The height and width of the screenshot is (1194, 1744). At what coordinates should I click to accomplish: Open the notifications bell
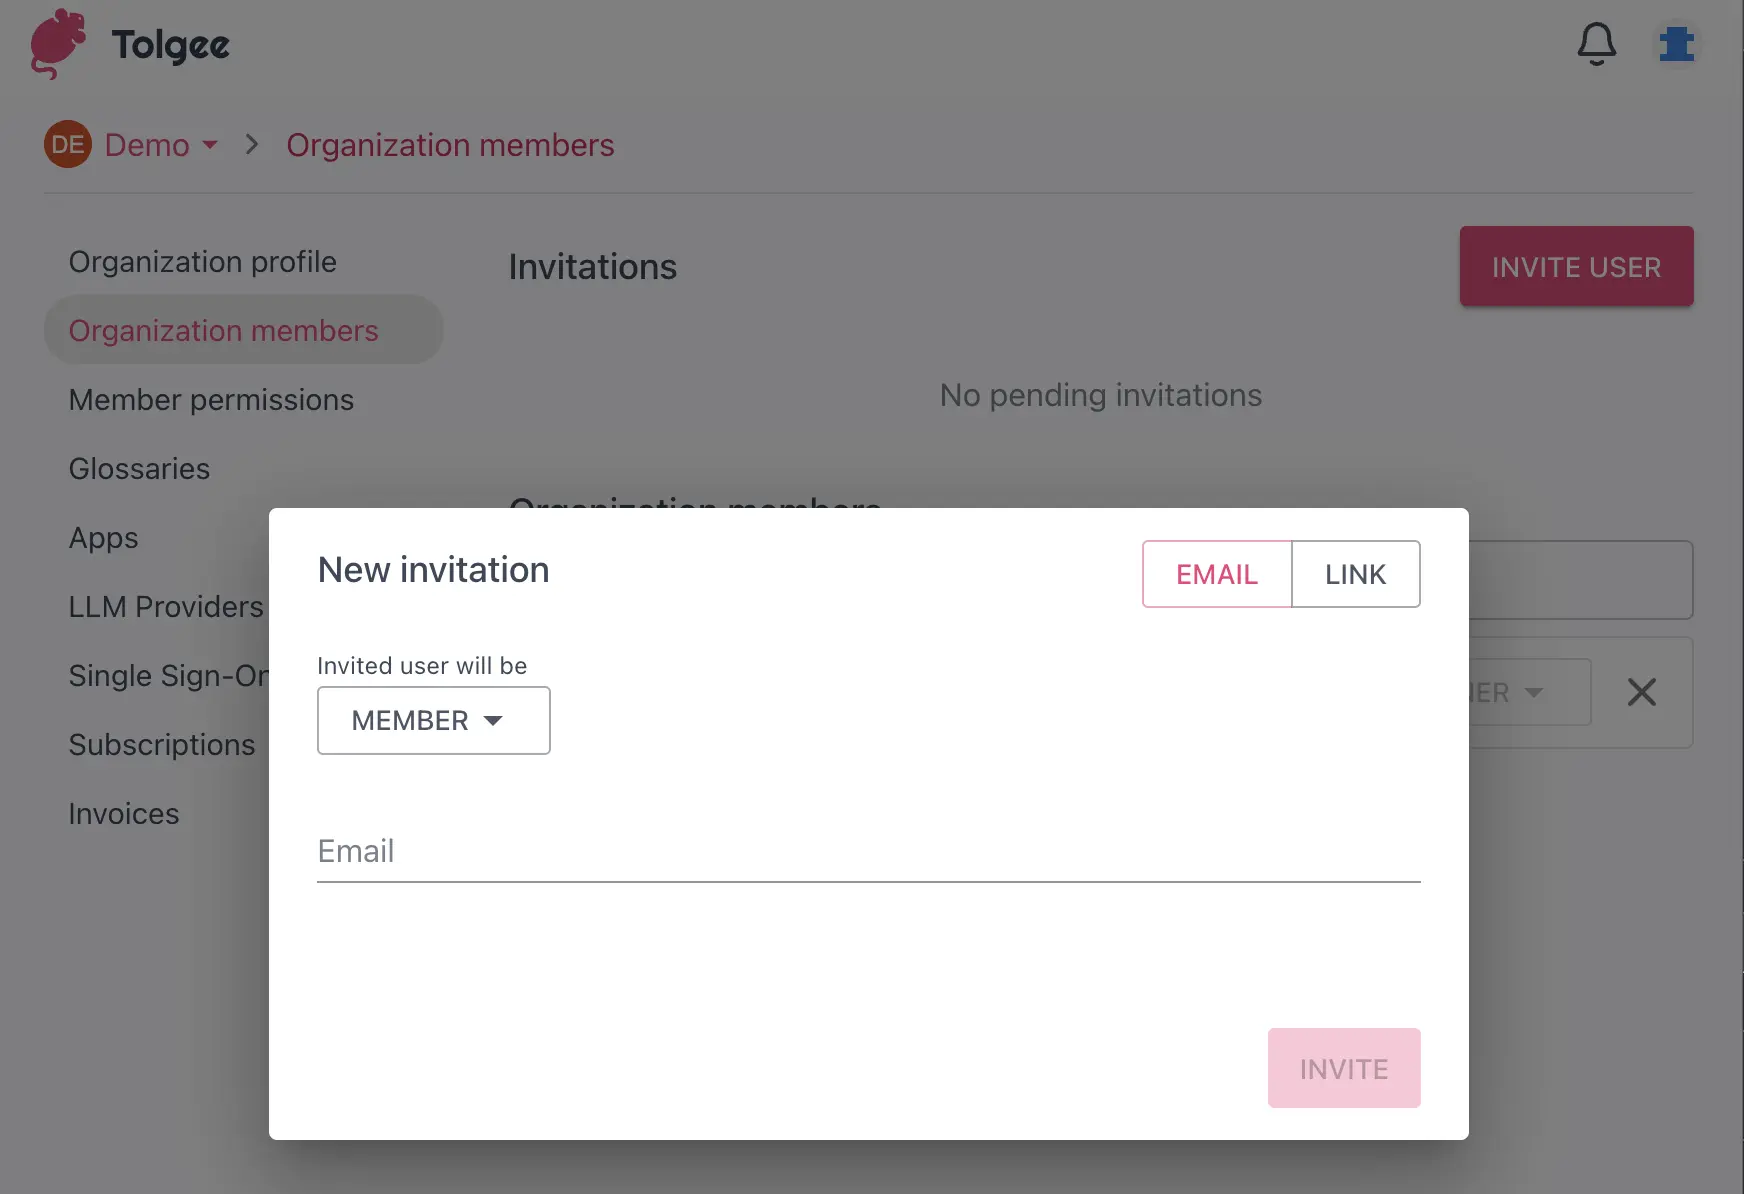tap(1596, 44)
